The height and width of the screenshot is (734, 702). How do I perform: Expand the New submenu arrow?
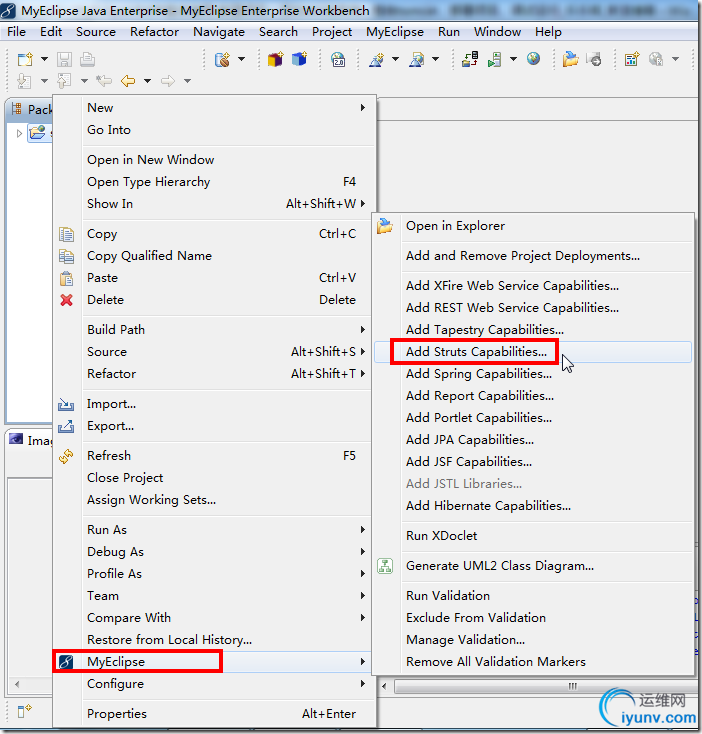[x=363, y=108]
